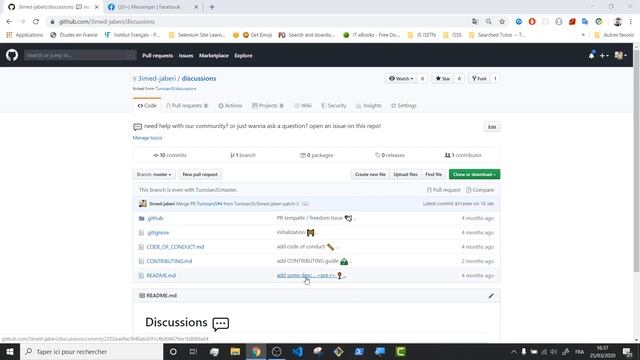
Task: Switch to the Code tab
Action: (x=147, y=105)
